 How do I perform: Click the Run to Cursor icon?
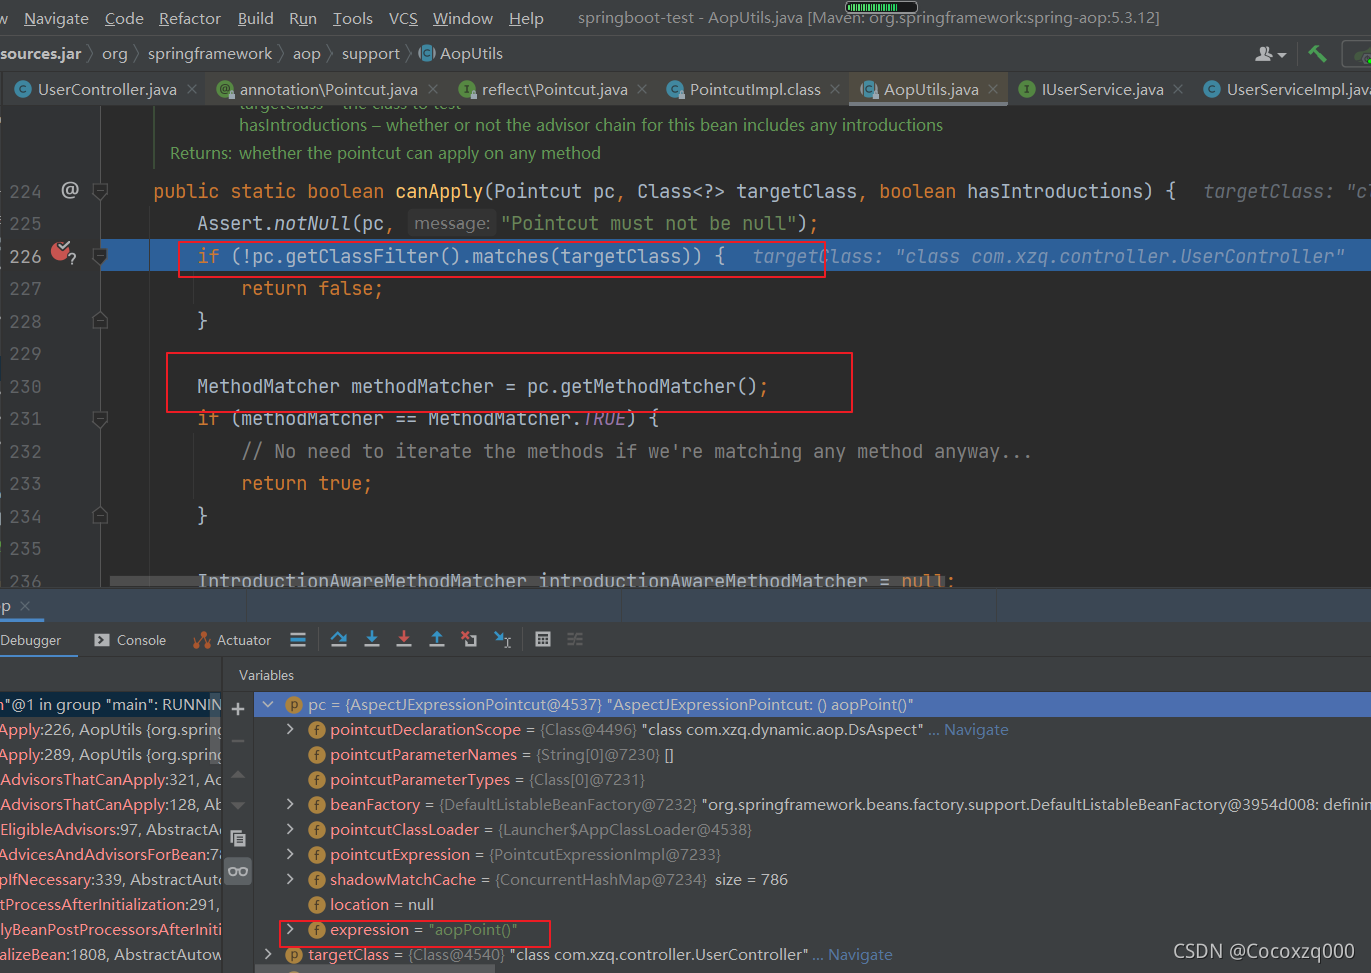[x=503, y=639]
